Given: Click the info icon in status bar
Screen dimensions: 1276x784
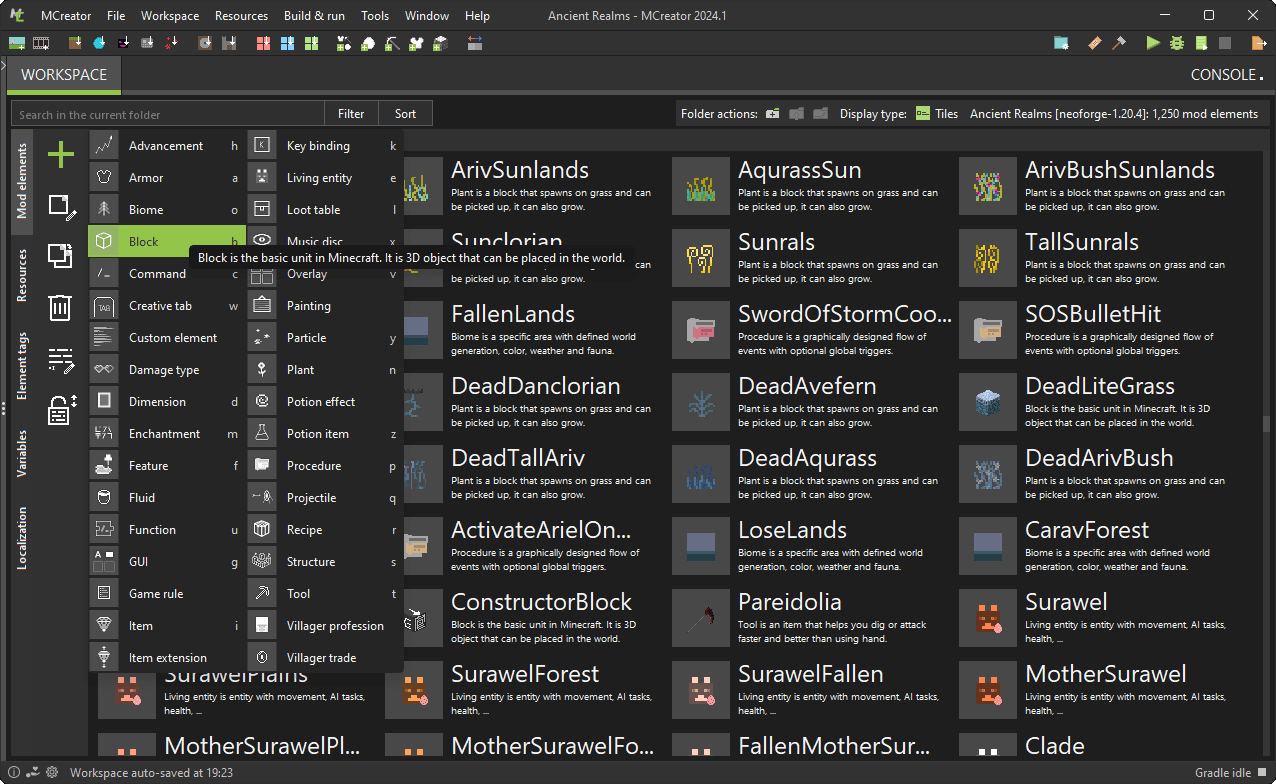Looking at the screenshot, I should 15,773.
